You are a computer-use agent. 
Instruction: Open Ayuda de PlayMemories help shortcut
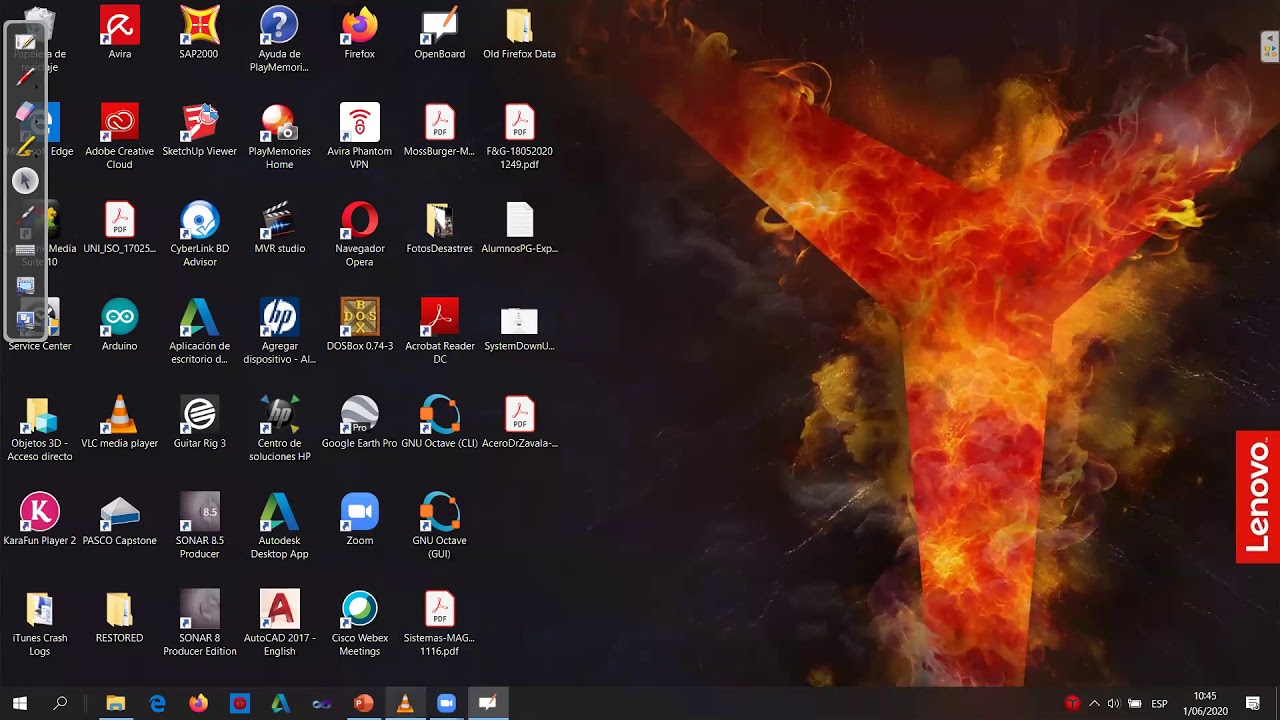point(279,40)
